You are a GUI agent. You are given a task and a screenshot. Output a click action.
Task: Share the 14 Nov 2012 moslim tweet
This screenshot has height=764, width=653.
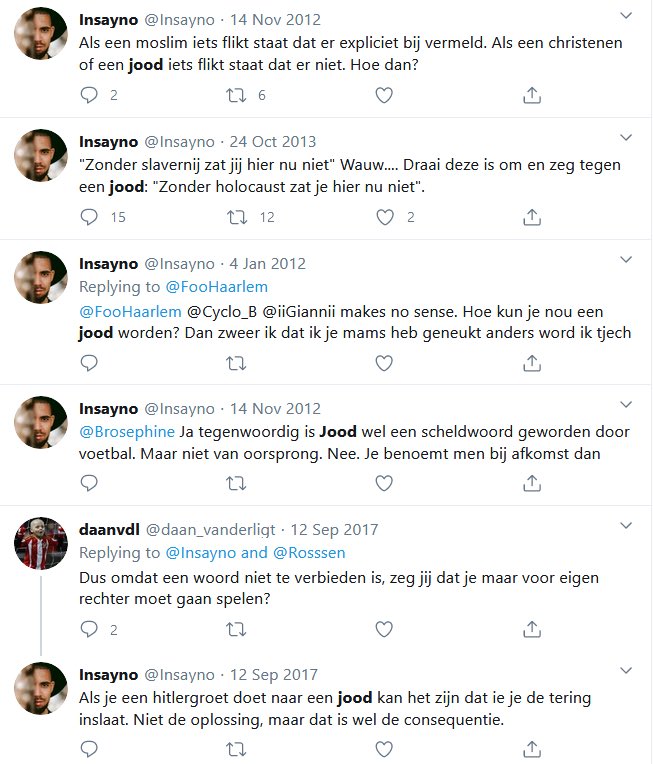tap(532, 95)
